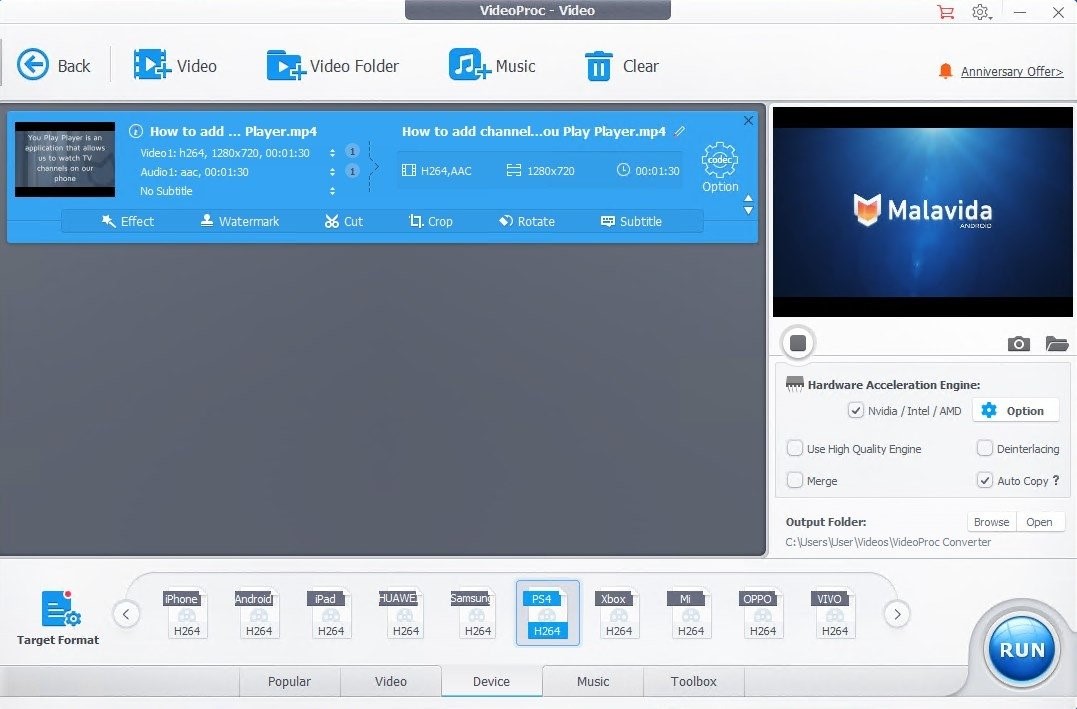Open the codec Option panel
The image size is (1077, 709).
point(719,168)
